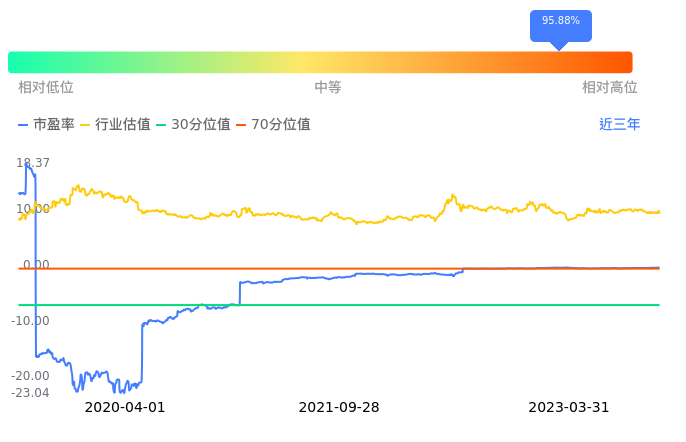This screenshot has width=686, height=442.
Task: Click the 10.00 axis label
Action: (x=33, y=210)
